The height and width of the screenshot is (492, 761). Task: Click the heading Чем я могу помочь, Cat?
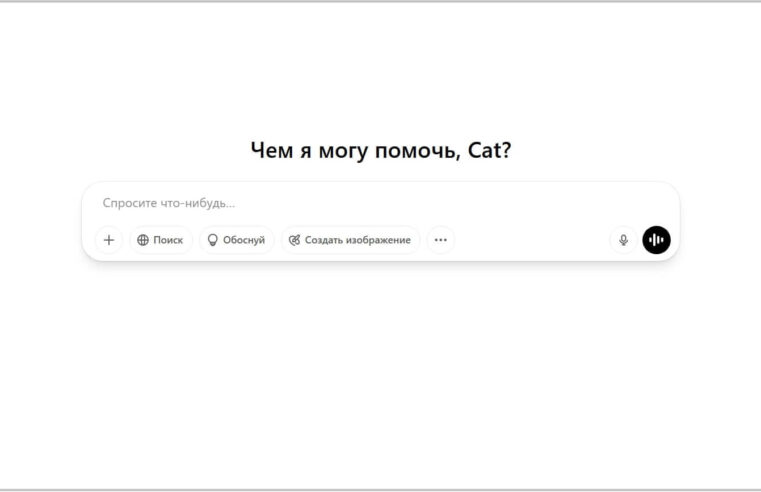(x=381, y=150)
